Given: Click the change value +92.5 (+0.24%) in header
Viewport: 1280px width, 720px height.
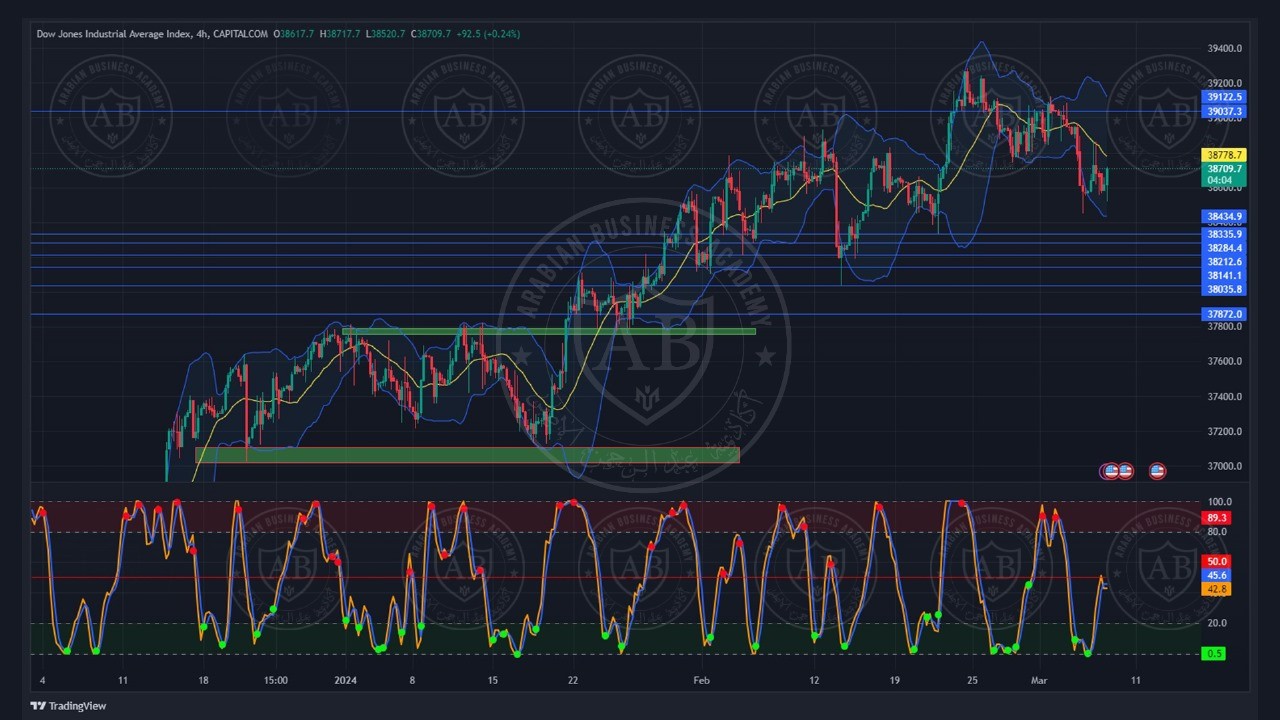Looking at the screenshot, I should point(488,34).
